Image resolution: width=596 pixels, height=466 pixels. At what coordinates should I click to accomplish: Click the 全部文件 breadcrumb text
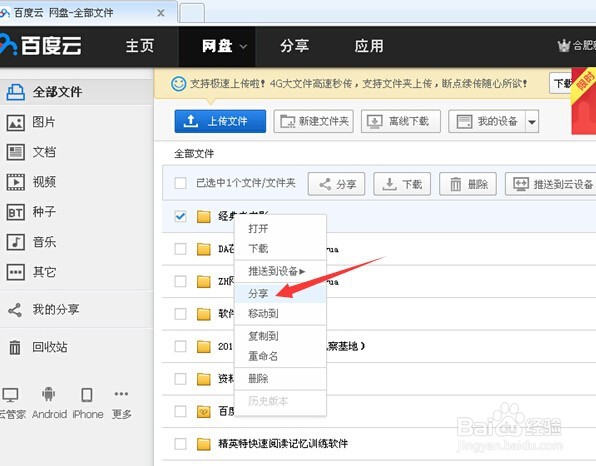pos(194,154)
